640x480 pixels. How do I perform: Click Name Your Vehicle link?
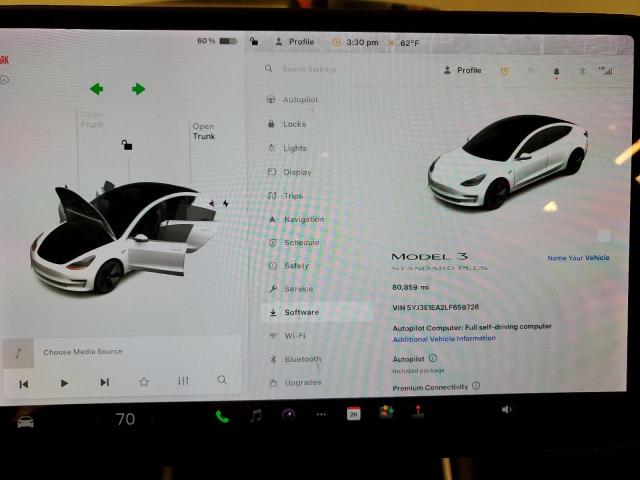pyautogui.click(x=578, y=258)
